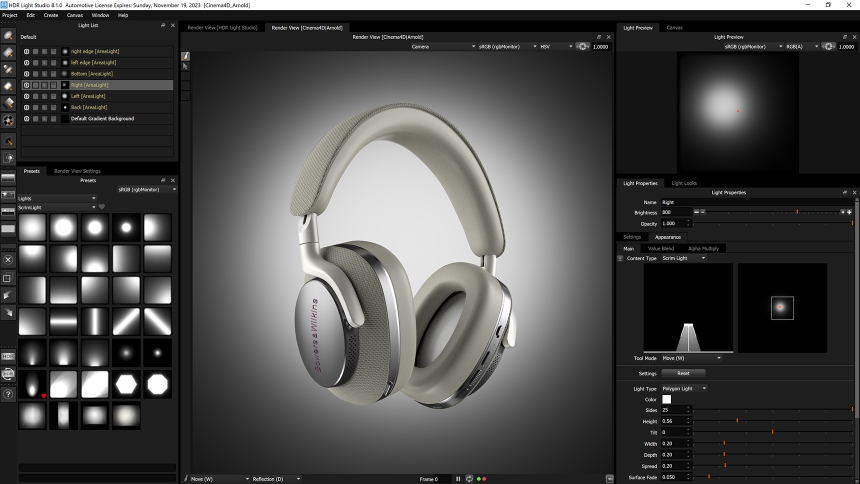Open Reflection (D) mode dropdown at bottom
860x484 pixels.
pyautogui.click(x=276, y=479)
